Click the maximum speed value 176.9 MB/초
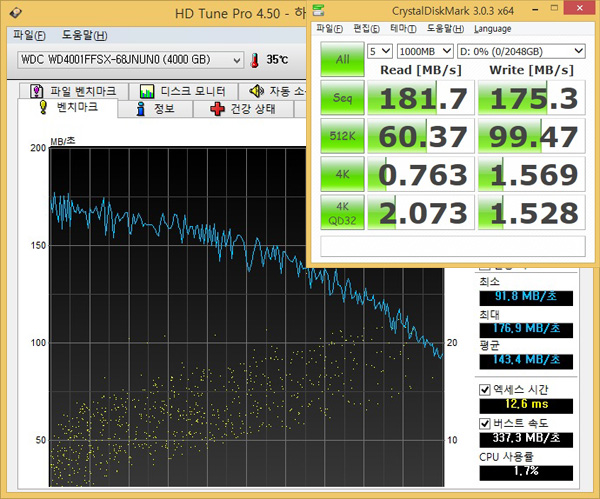 (526, 329)
